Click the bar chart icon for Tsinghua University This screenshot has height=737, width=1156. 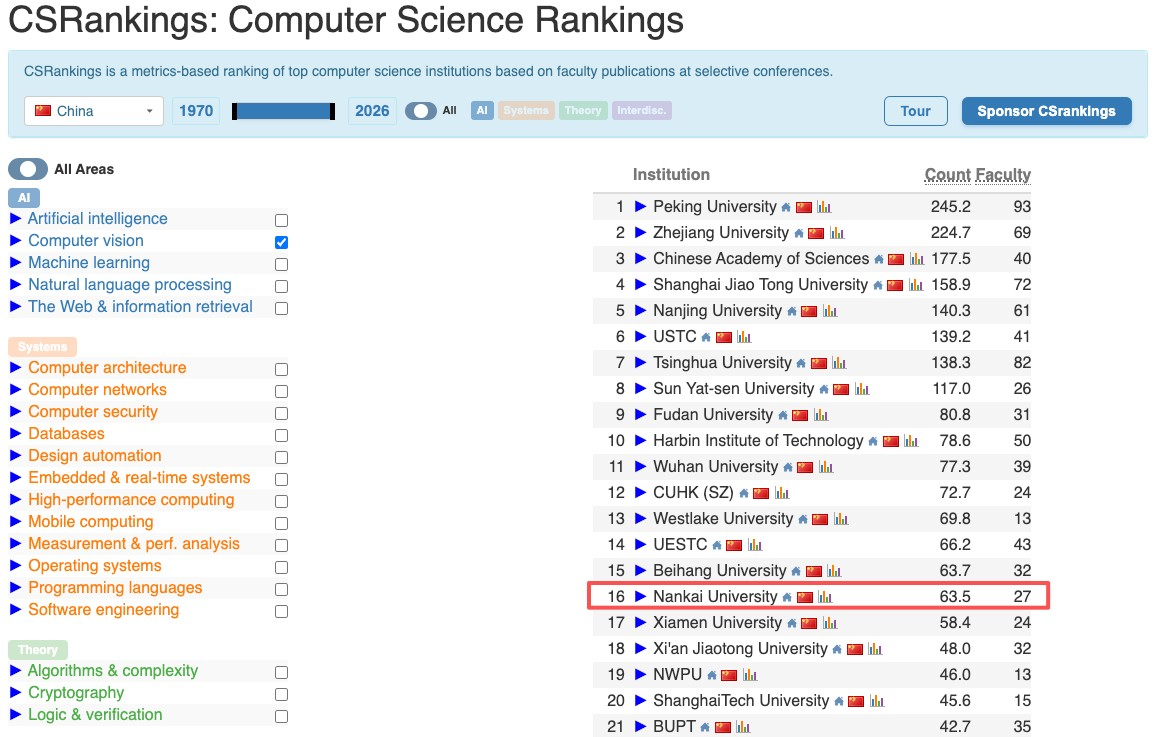click(839, 363)
